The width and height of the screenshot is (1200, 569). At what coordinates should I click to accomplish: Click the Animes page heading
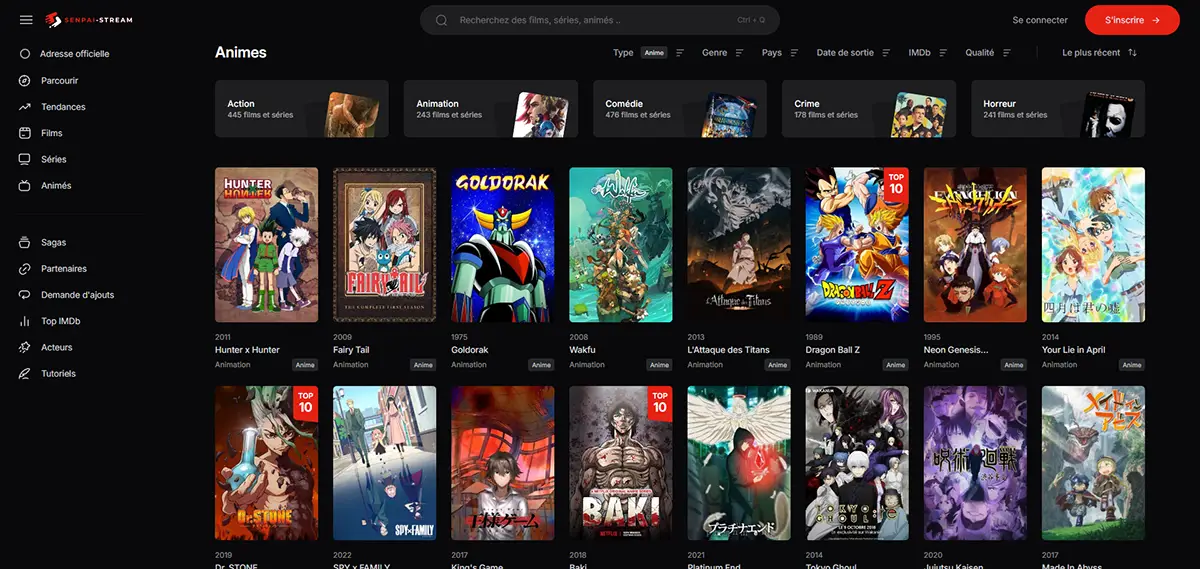(x=241, y=52)
